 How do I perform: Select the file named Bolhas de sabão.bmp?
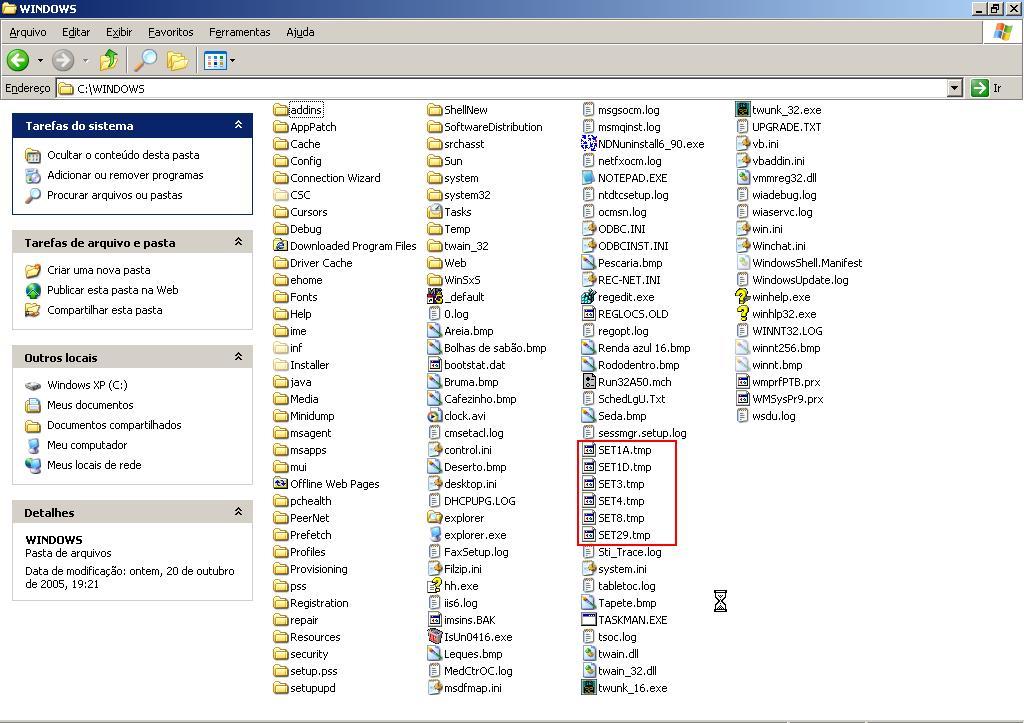[x=495, y=348]
